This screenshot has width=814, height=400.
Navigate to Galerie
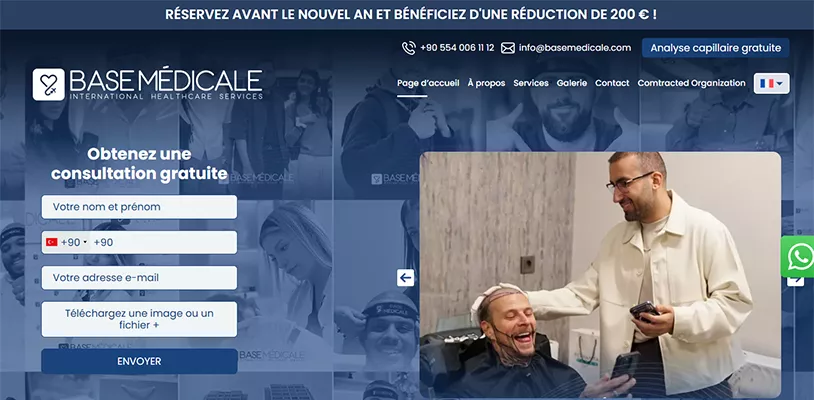click(572, 83)
